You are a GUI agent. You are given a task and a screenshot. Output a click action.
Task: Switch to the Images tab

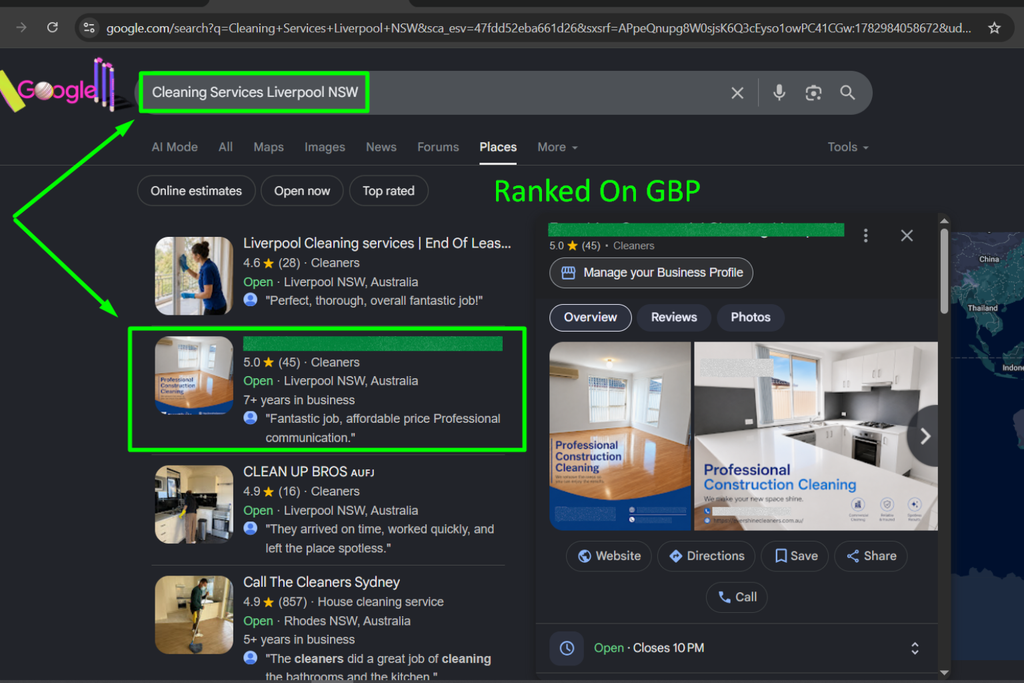(325, 148)
